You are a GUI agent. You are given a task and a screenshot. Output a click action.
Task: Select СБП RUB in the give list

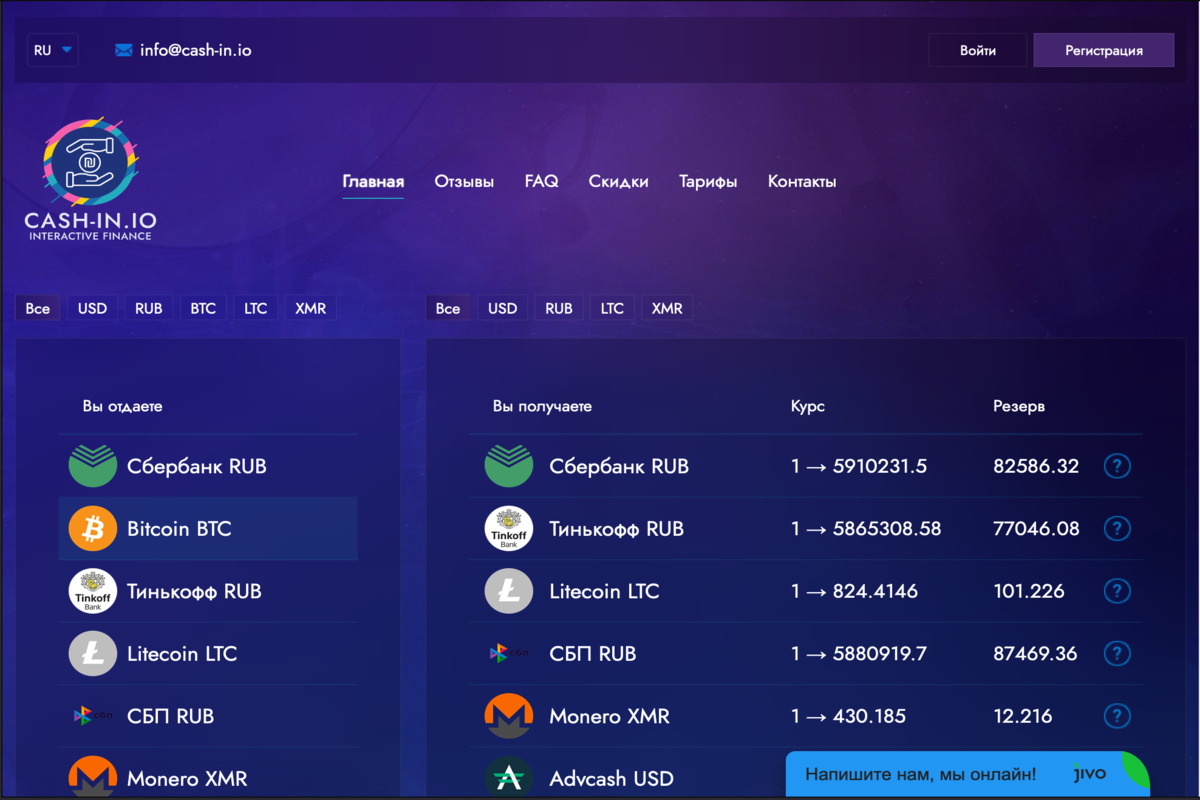(x=170, y=716)
